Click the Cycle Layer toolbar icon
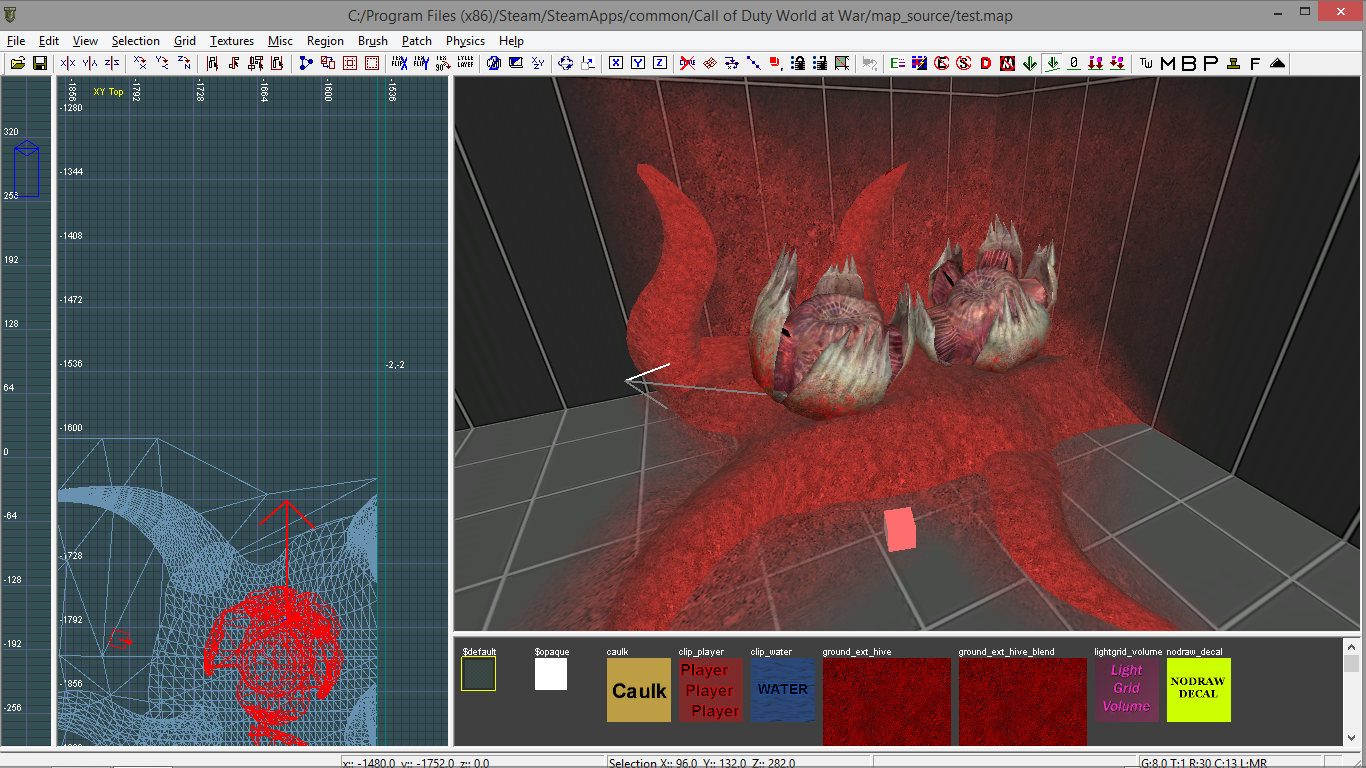This screenshot has width=1366, height=768. click(x=465, y=63)
